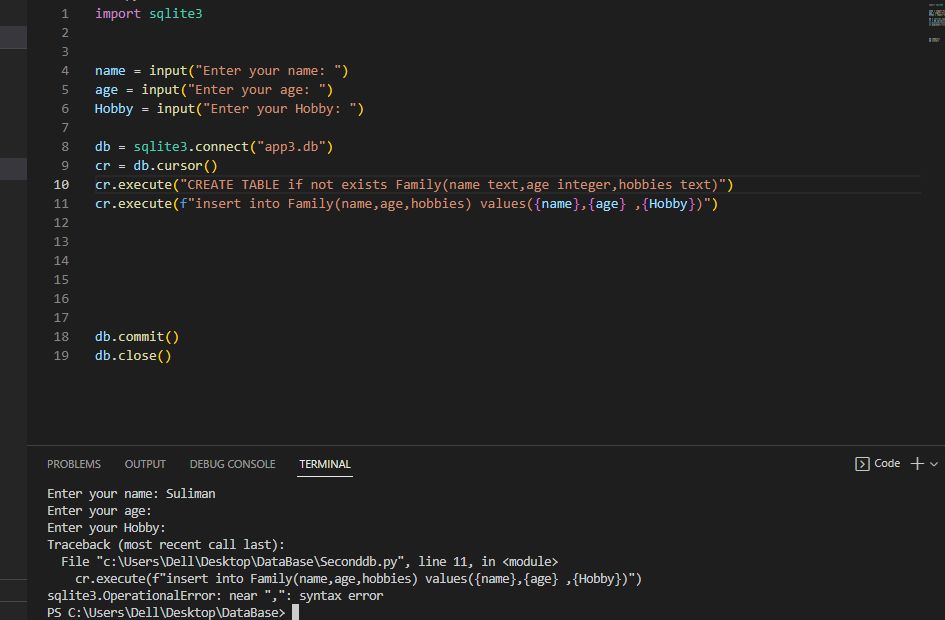945x620 pixels.
Task: Switch to the PROBLEMS panel tab
Action: tap(74, 464)
